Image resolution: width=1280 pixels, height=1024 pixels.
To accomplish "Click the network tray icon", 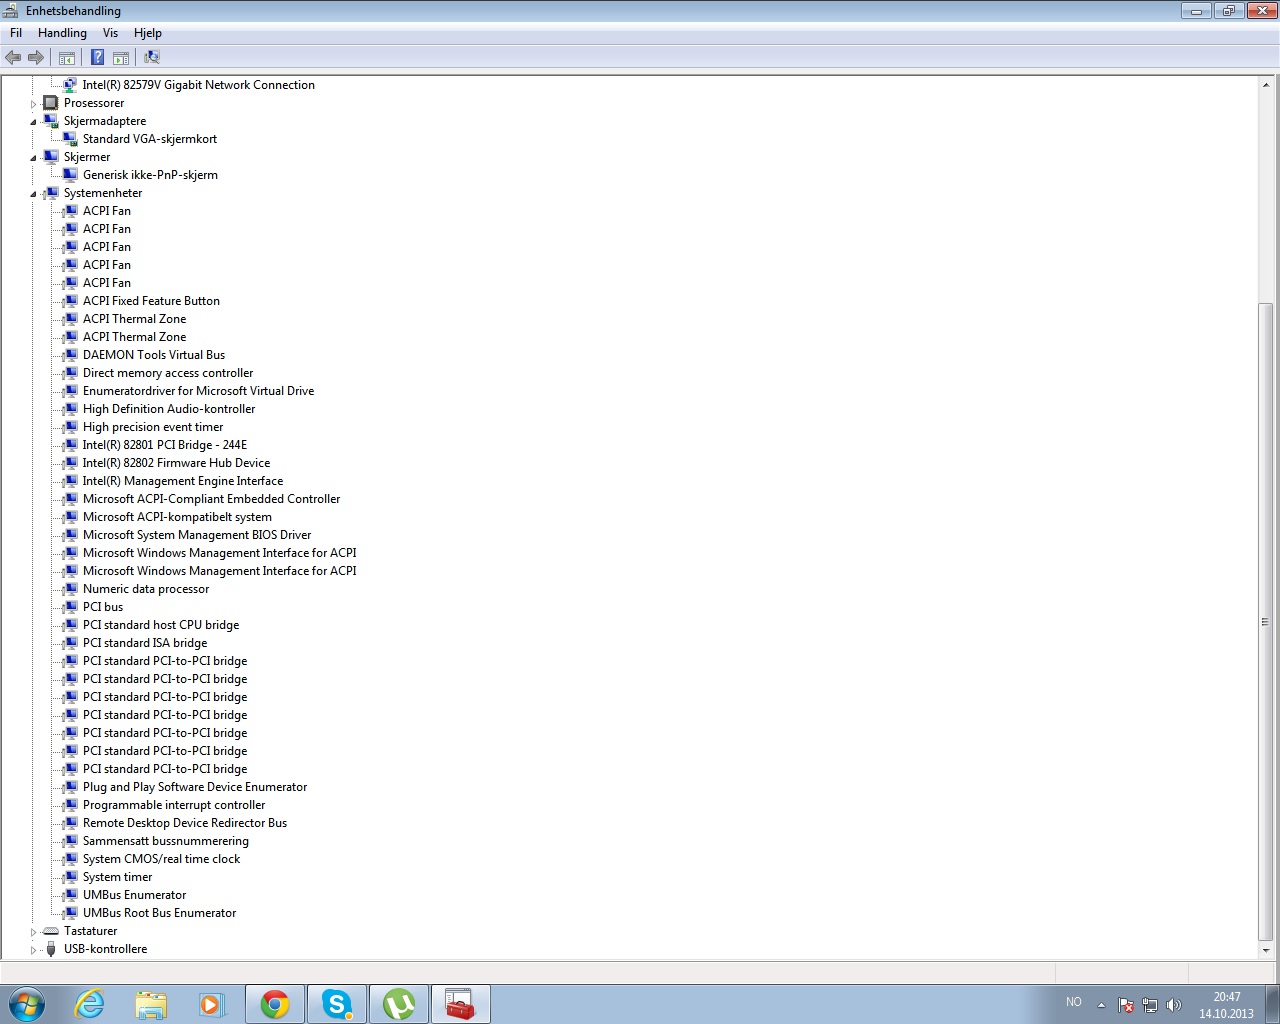I will coord(1150,1005).
